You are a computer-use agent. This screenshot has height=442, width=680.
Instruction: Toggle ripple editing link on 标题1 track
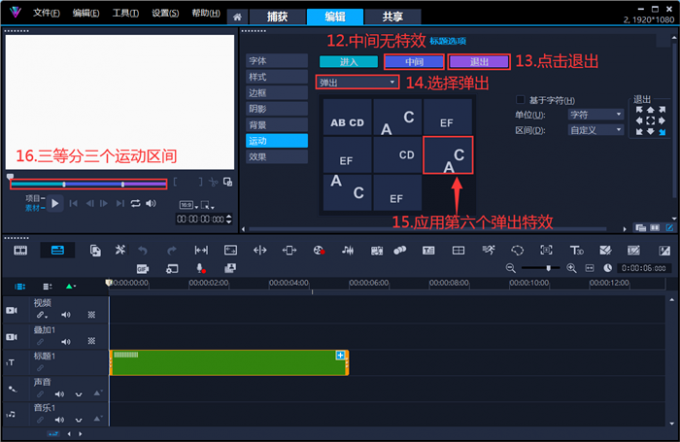point(40,368)
